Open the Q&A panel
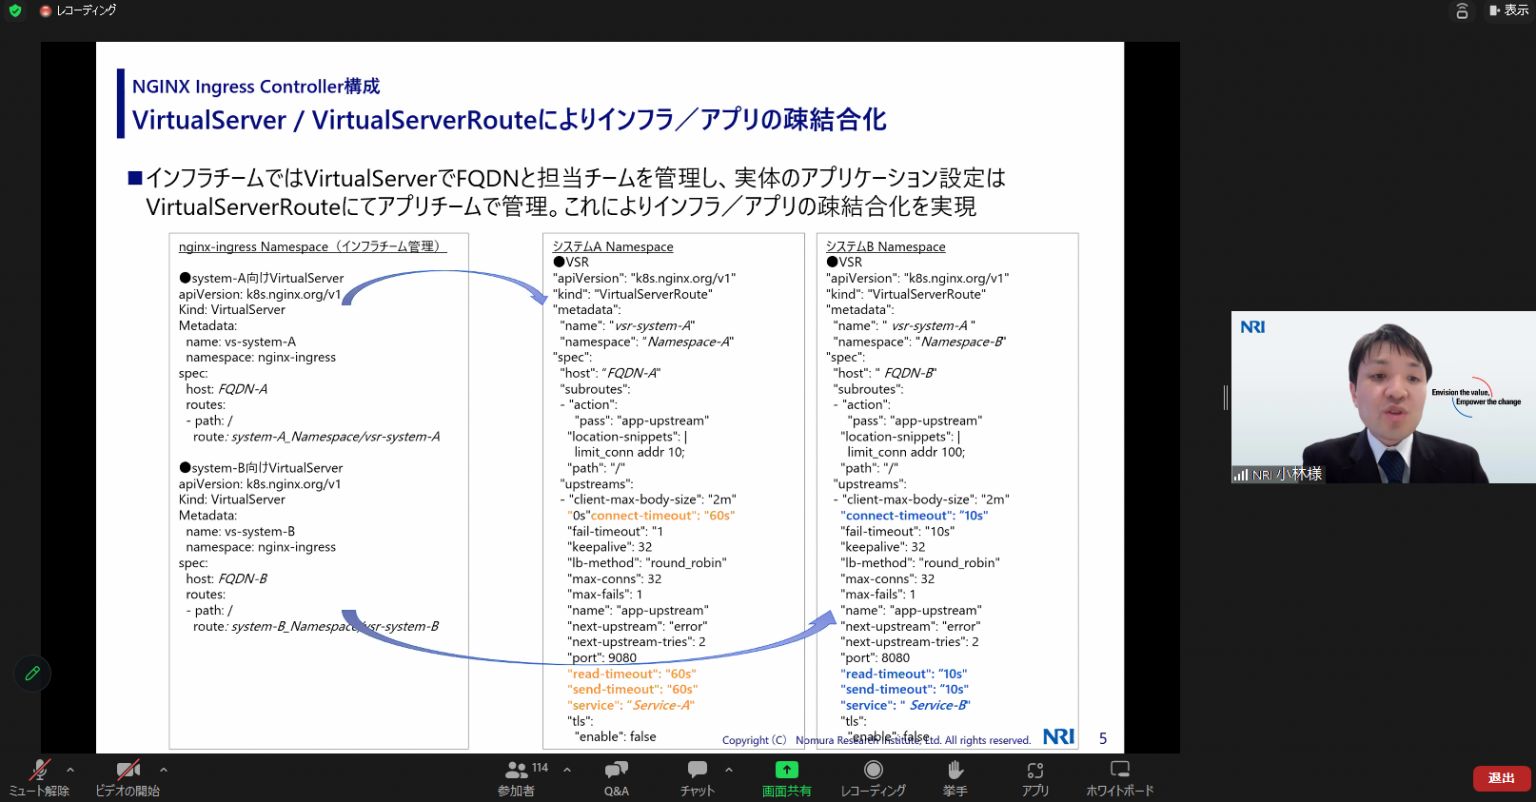Viewport: 1536px width, 802px height. pos(616,778)
